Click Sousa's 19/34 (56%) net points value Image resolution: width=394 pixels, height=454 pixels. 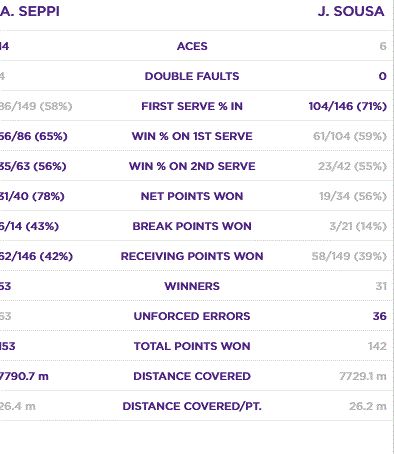[353, 196]
